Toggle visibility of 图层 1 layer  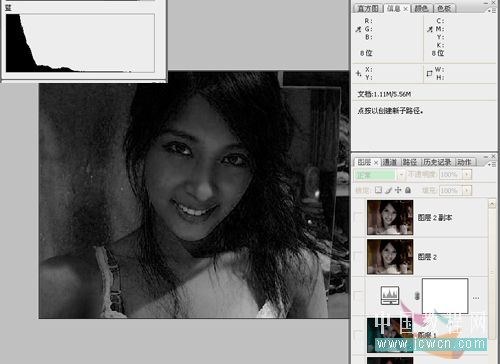(359, 335)
